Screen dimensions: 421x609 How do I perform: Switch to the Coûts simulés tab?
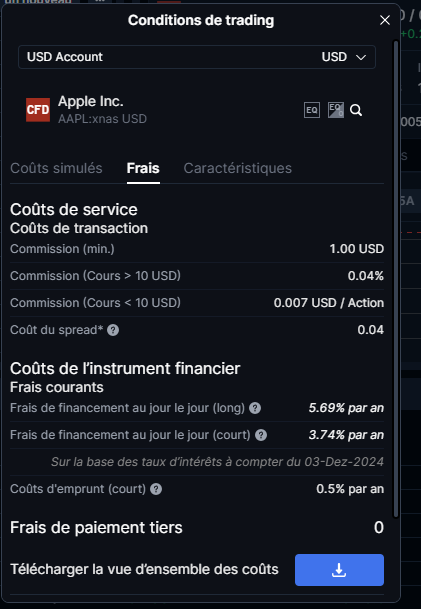point(56,168)
